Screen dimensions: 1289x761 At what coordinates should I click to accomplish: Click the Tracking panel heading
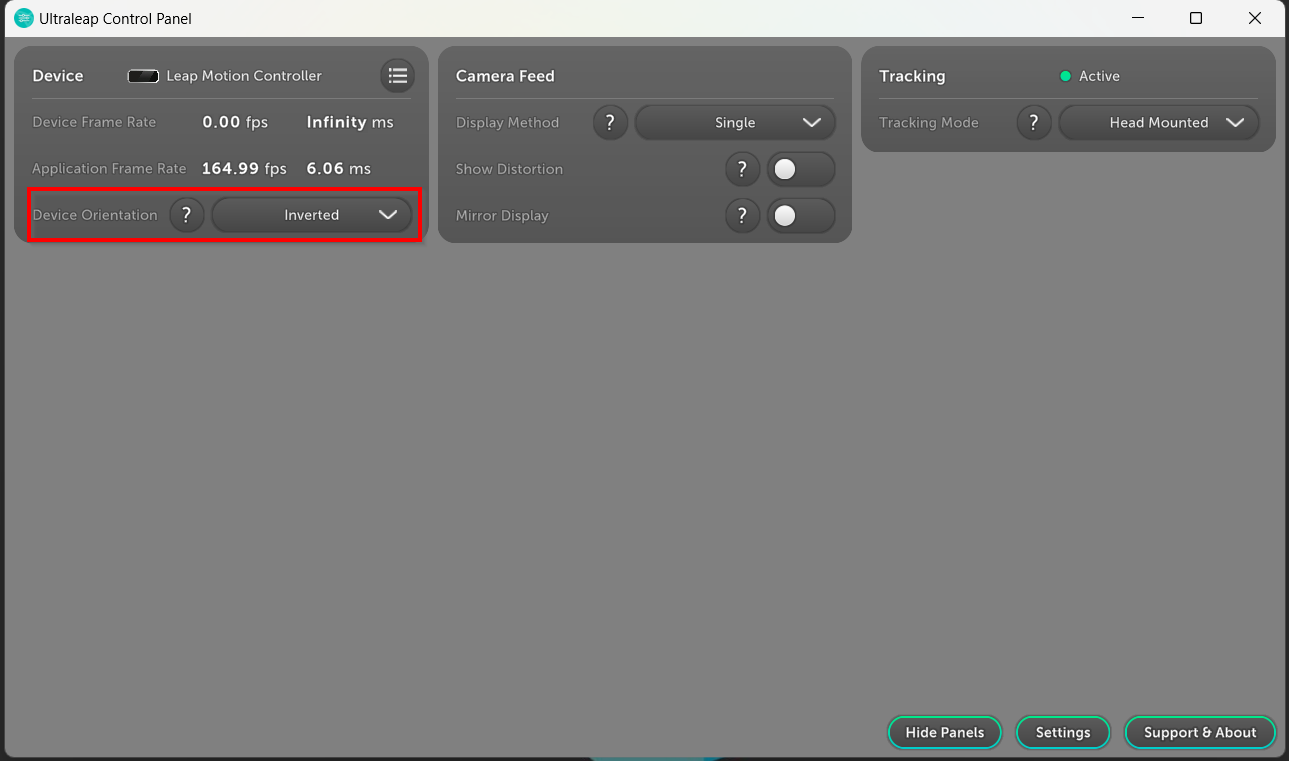pyautogui.click(x=912, y=76)
